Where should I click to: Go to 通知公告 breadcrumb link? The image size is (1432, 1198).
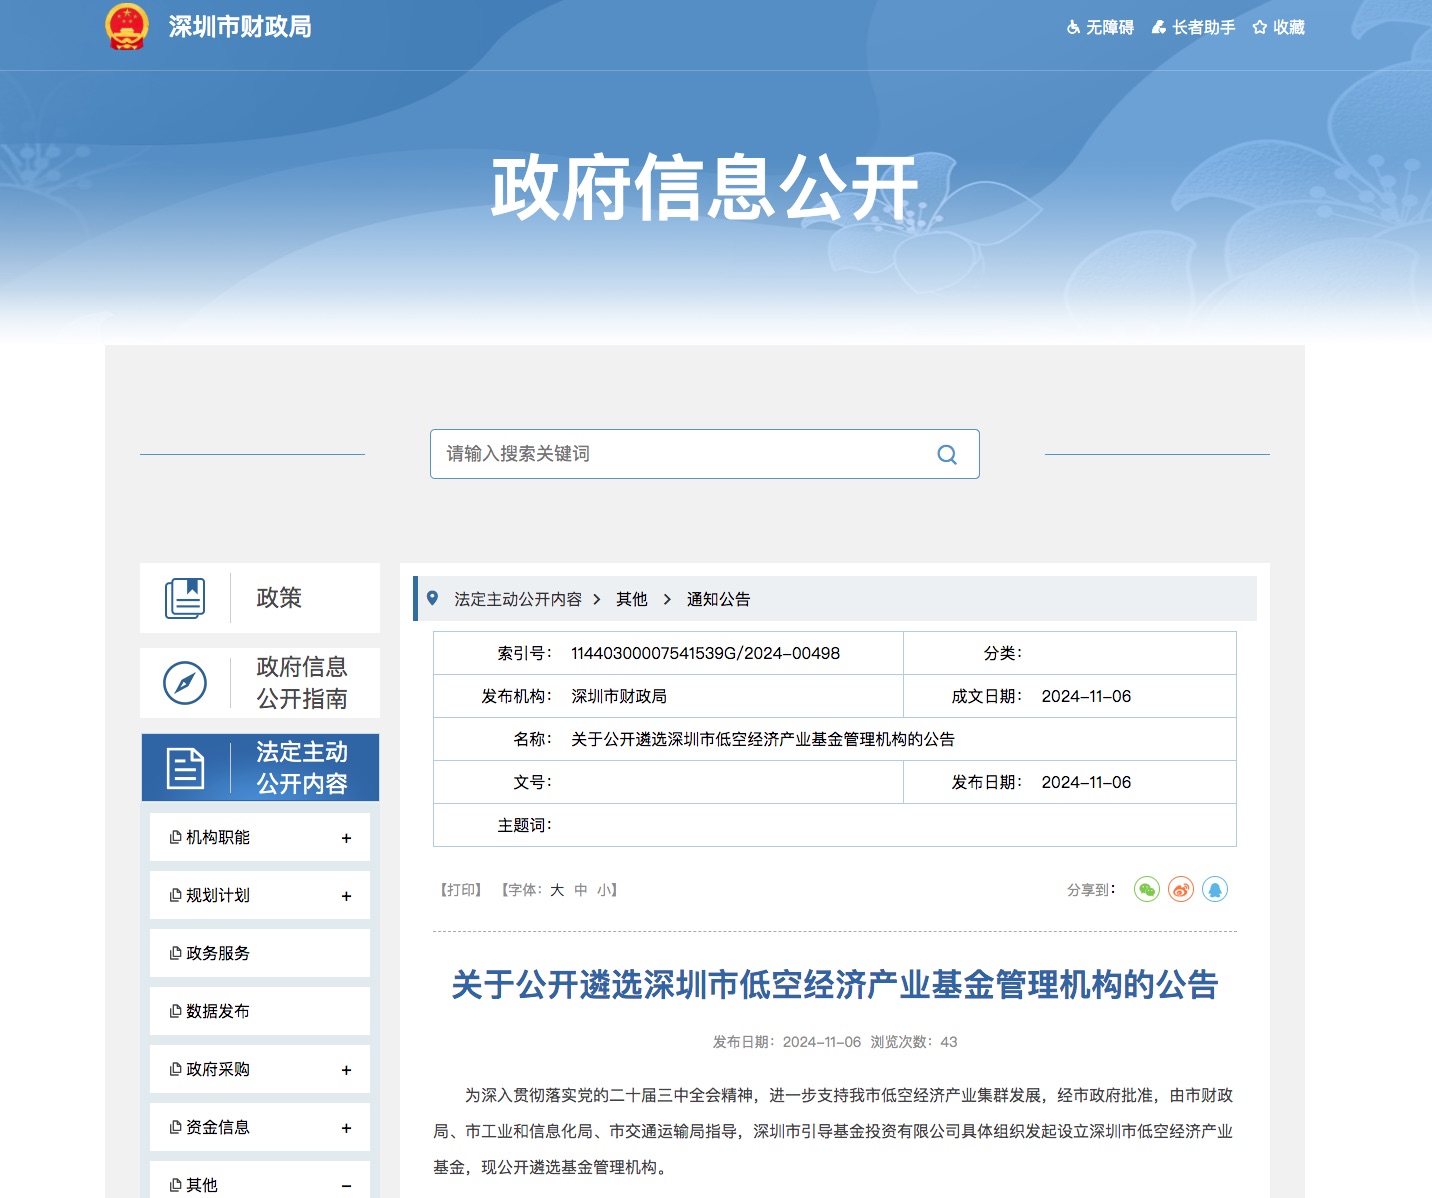click(718, 599)
